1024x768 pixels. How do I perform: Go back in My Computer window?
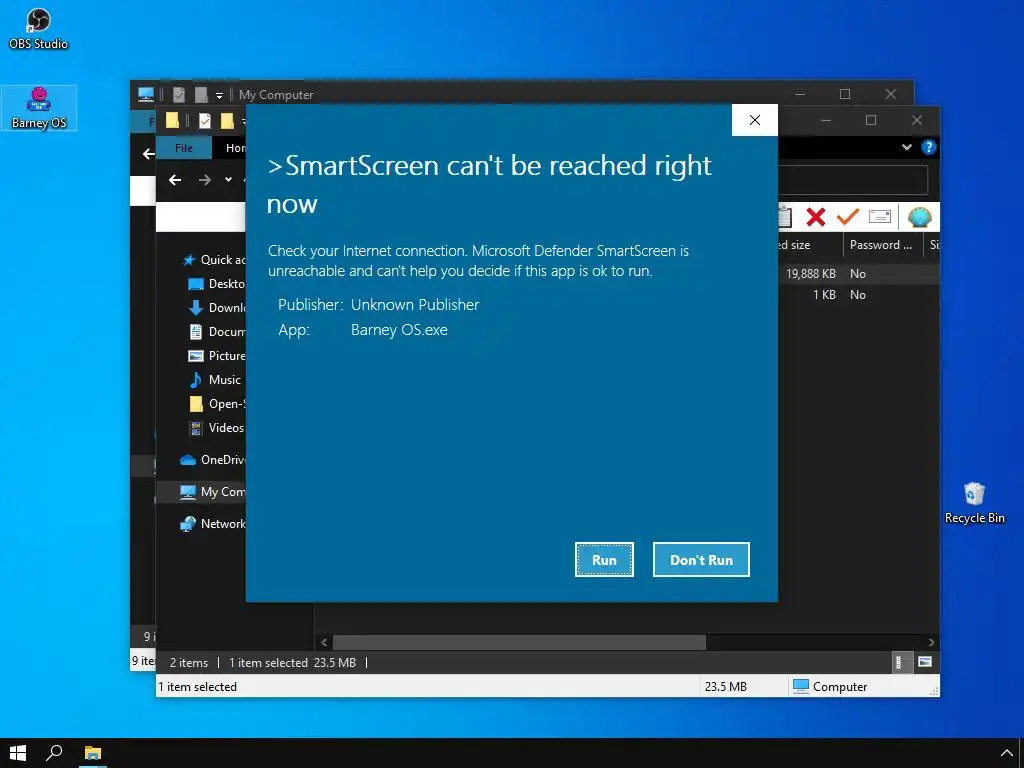[148, 153]
